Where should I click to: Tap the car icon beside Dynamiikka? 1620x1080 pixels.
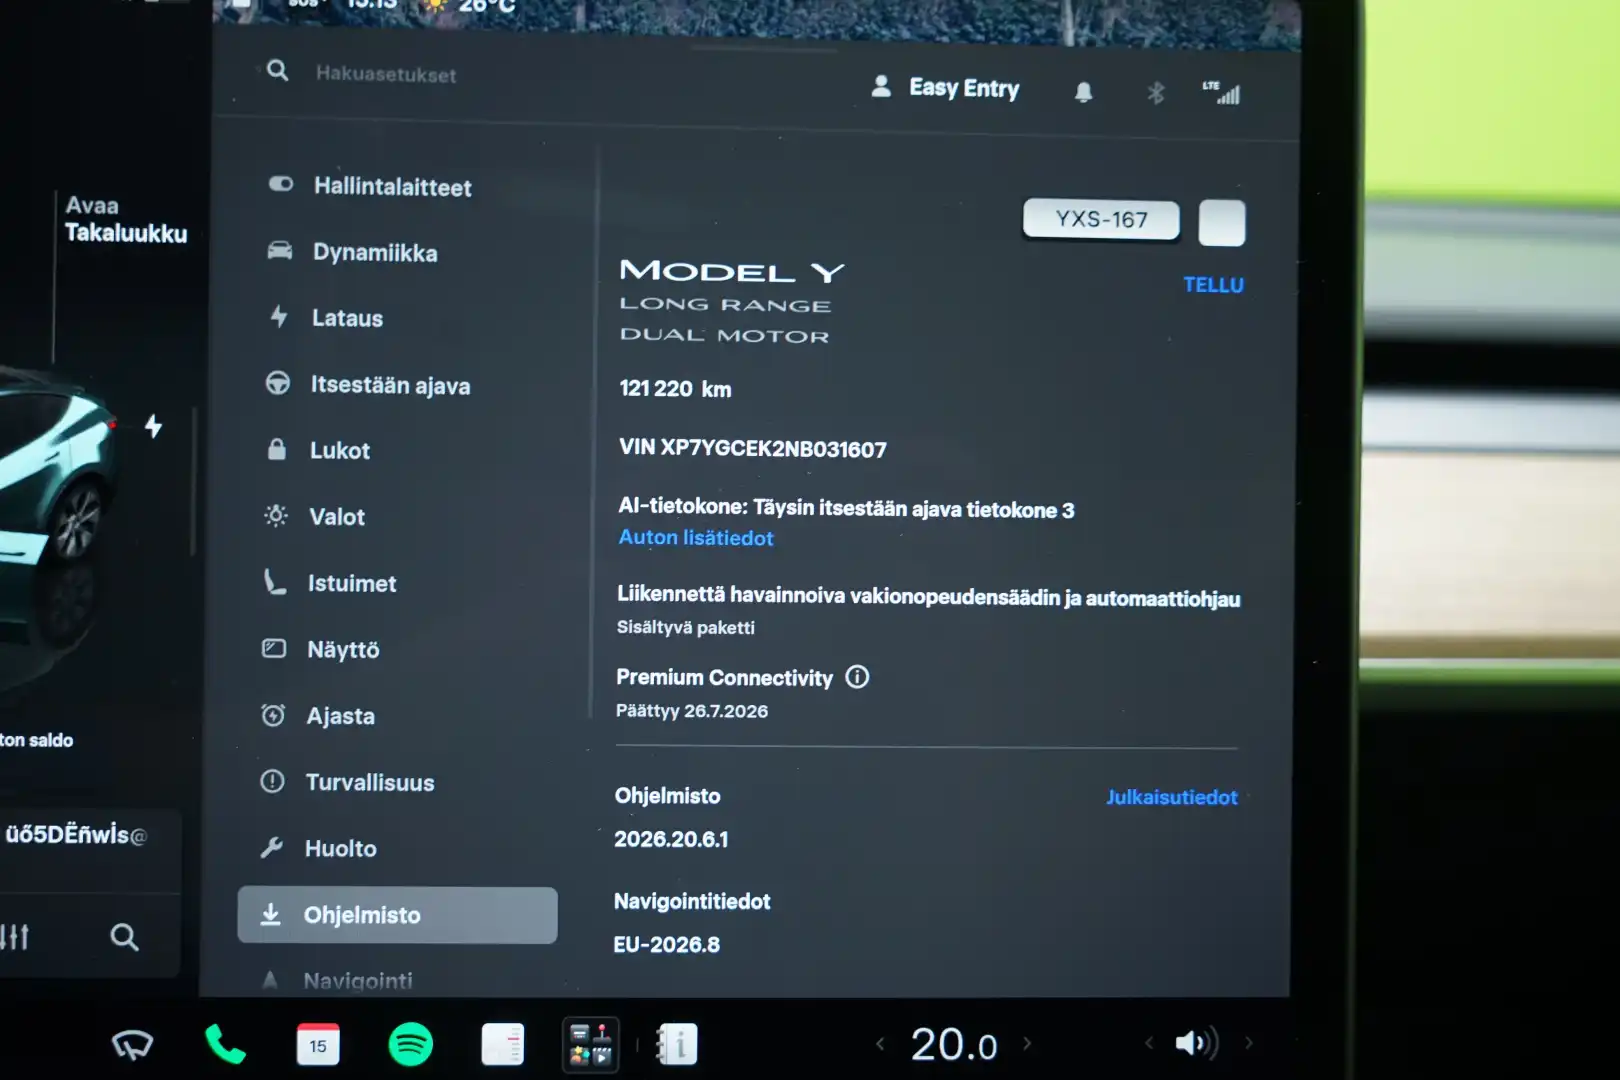pyautogui.click(x=280, y=250)
